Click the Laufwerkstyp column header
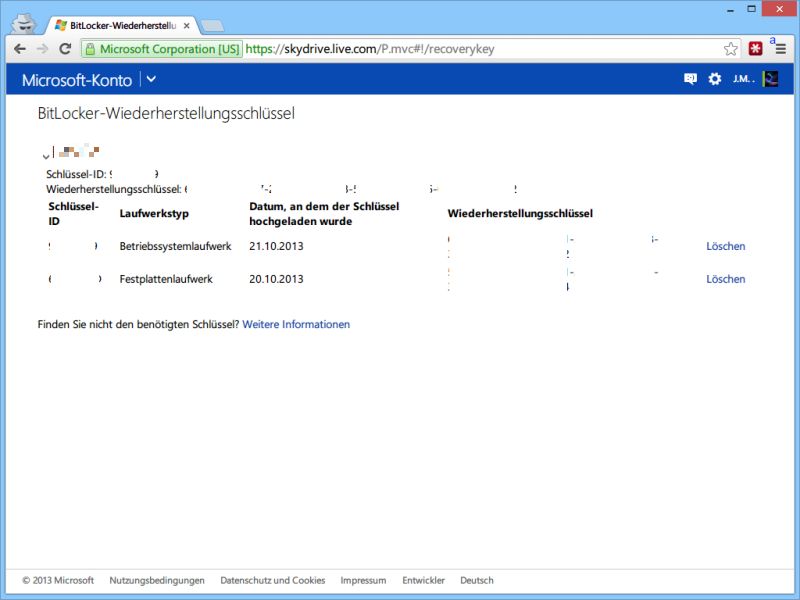Image resolution: width=800 pixels, height=600 pixels. point(154,214)
